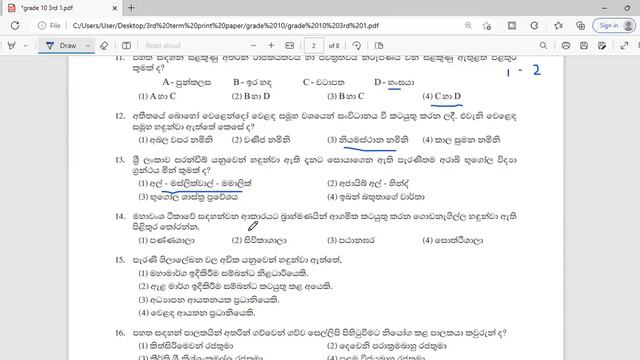Click the page number field showing 2
Screen dimensions: 640x360
[x=313, y=46]
